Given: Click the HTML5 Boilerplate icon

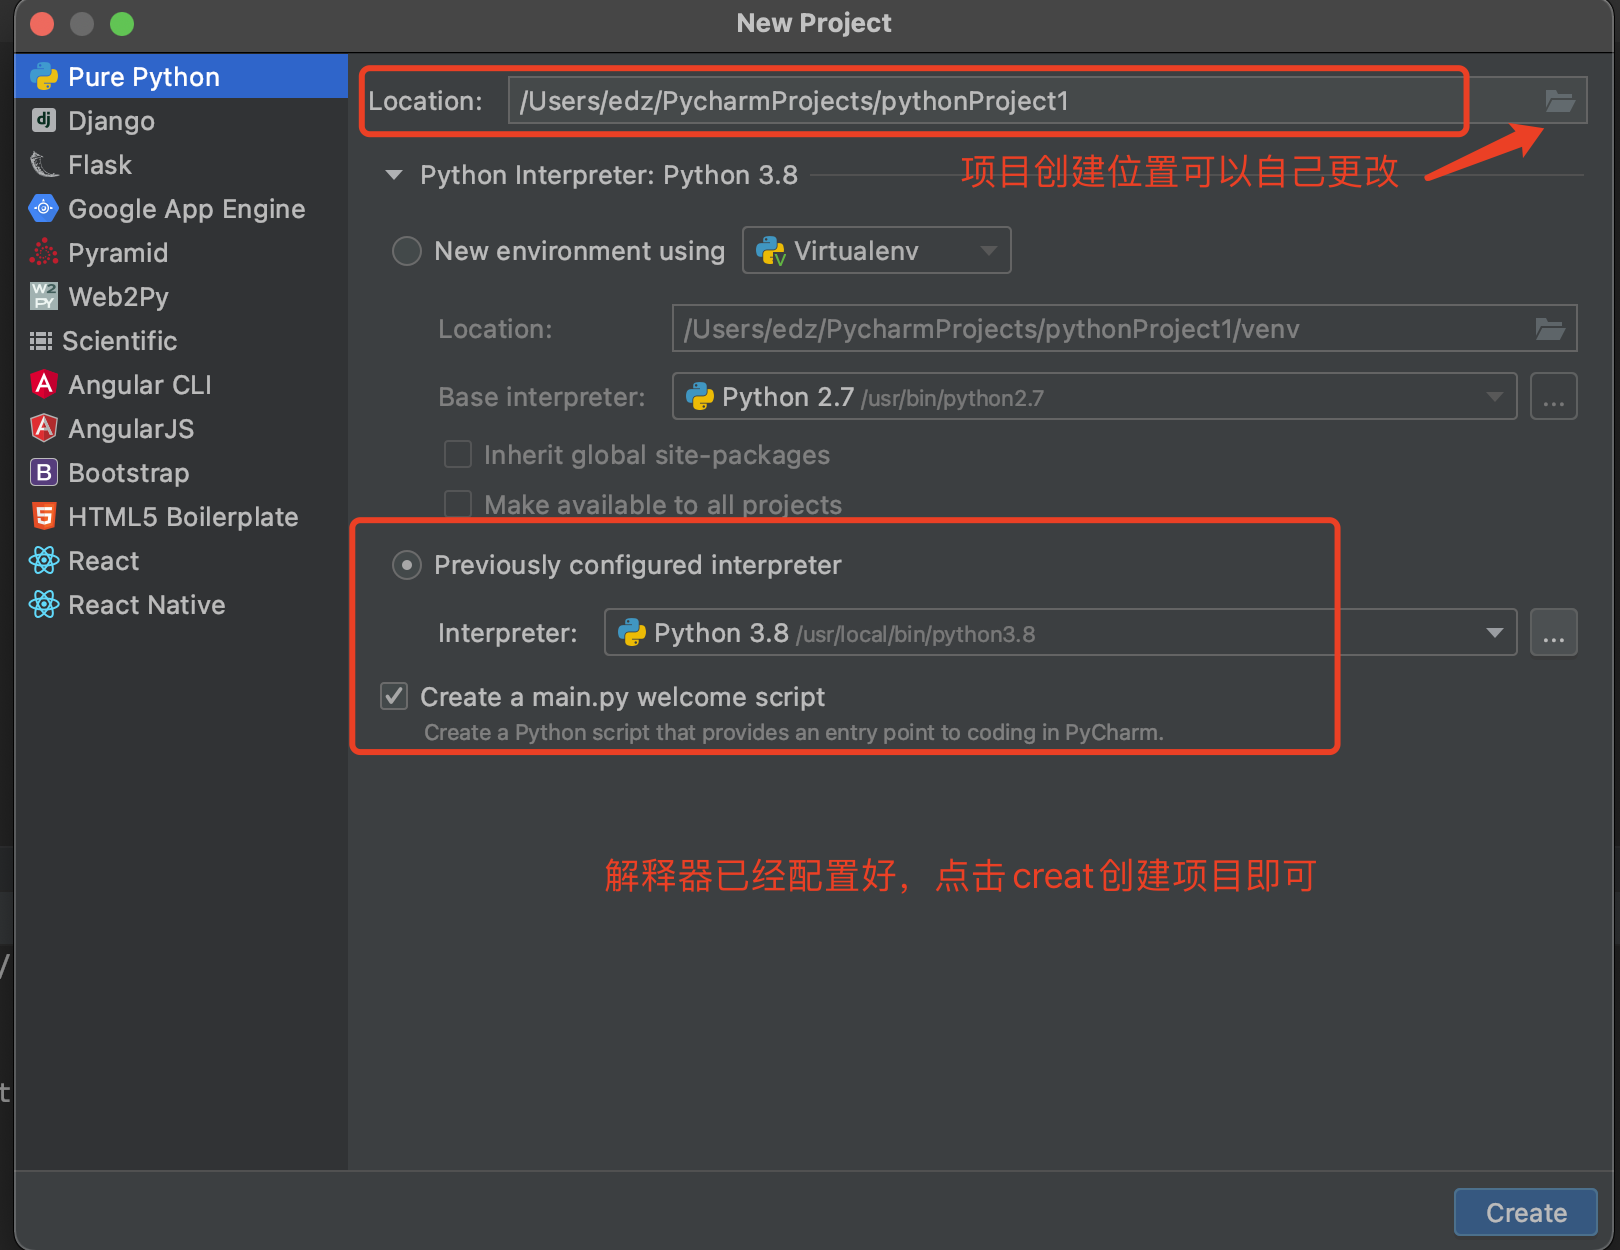Looking at the screenshot, I should click(x=44, y=517).
